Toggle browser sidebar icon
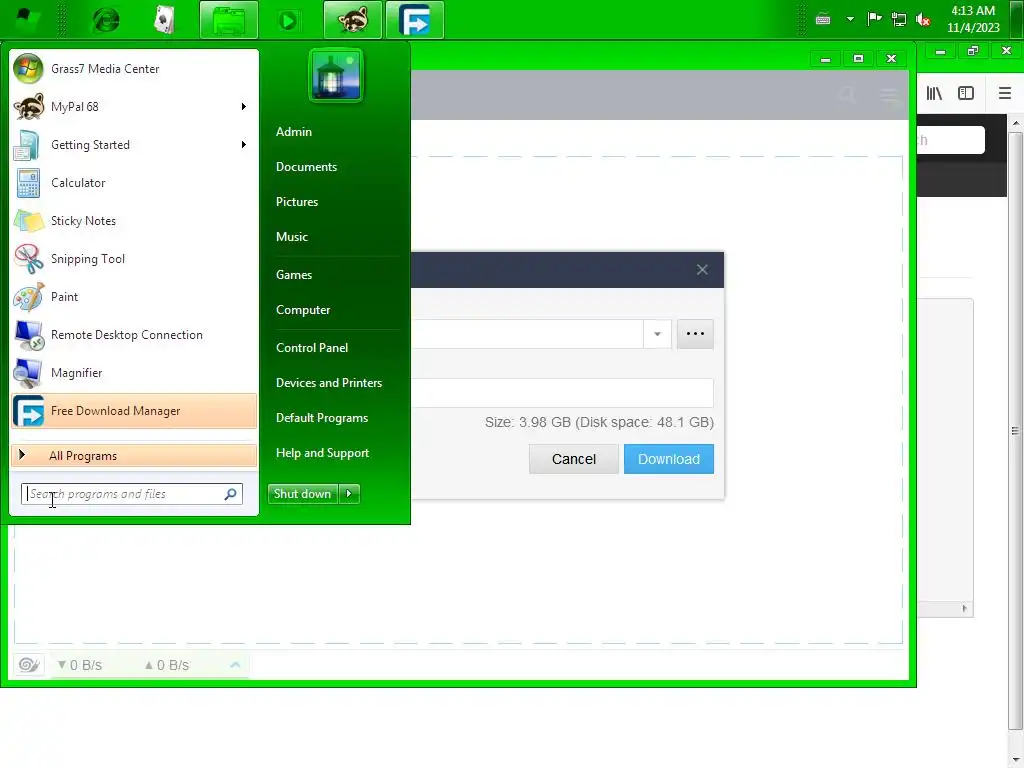Viewport: 1024px width, 768px height. pos(966,93)
